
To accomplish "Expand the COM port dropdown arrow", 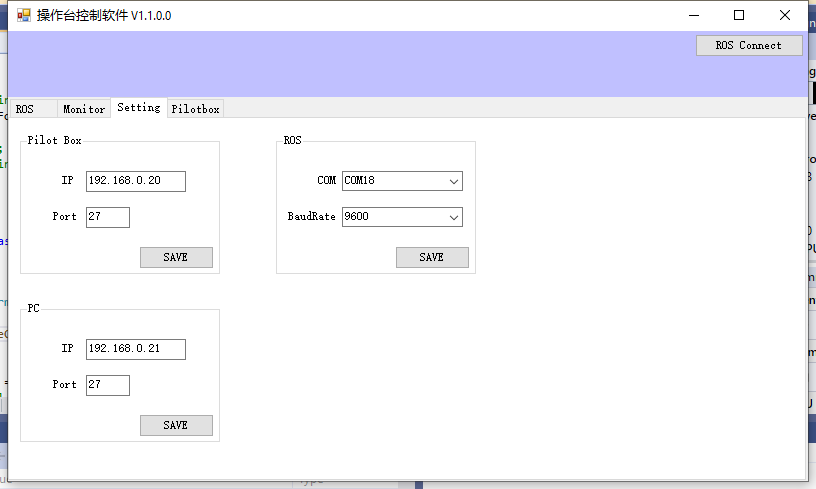I will pyautogui.click(x=454, y=181).
